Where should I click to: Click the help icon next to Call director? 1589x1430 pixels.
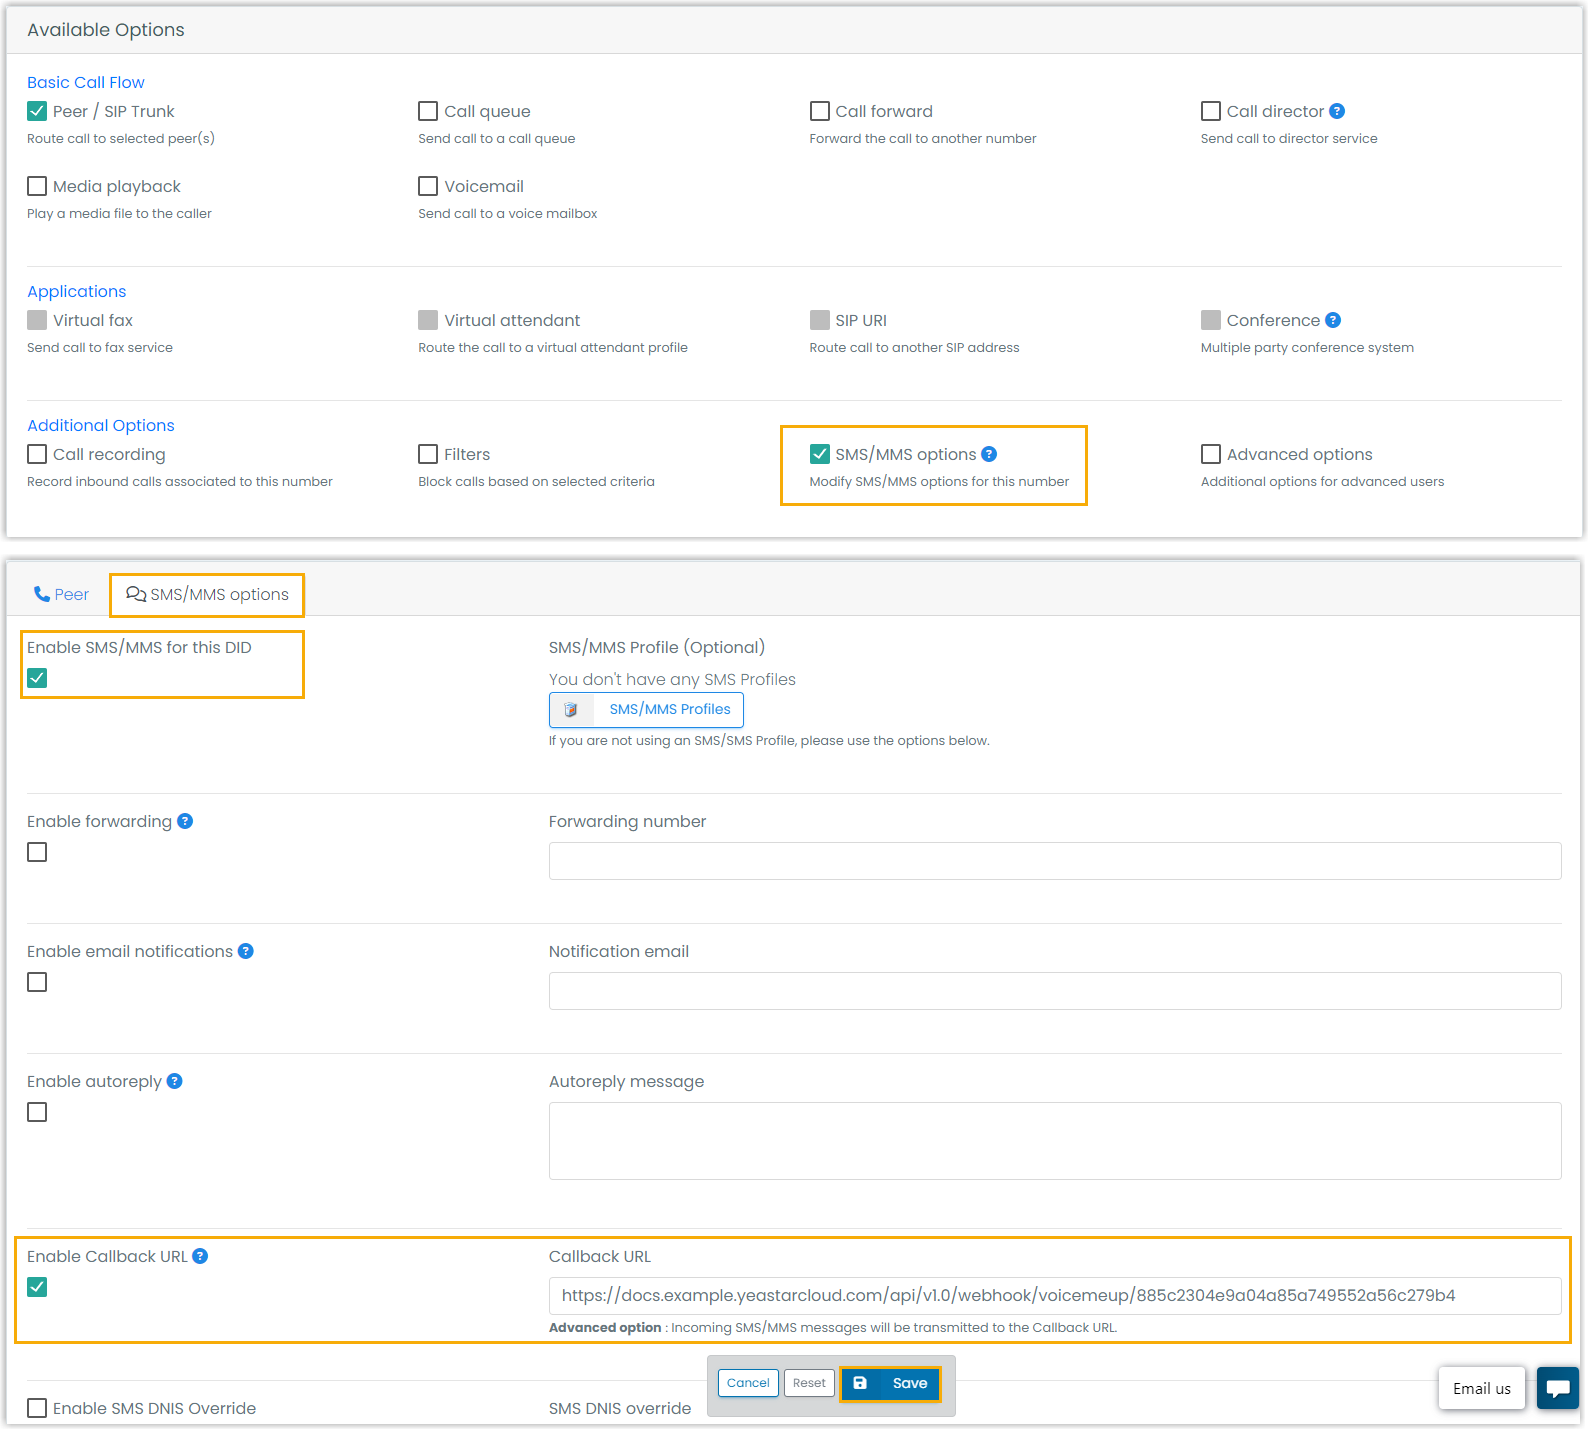[x=1337, y=111]
